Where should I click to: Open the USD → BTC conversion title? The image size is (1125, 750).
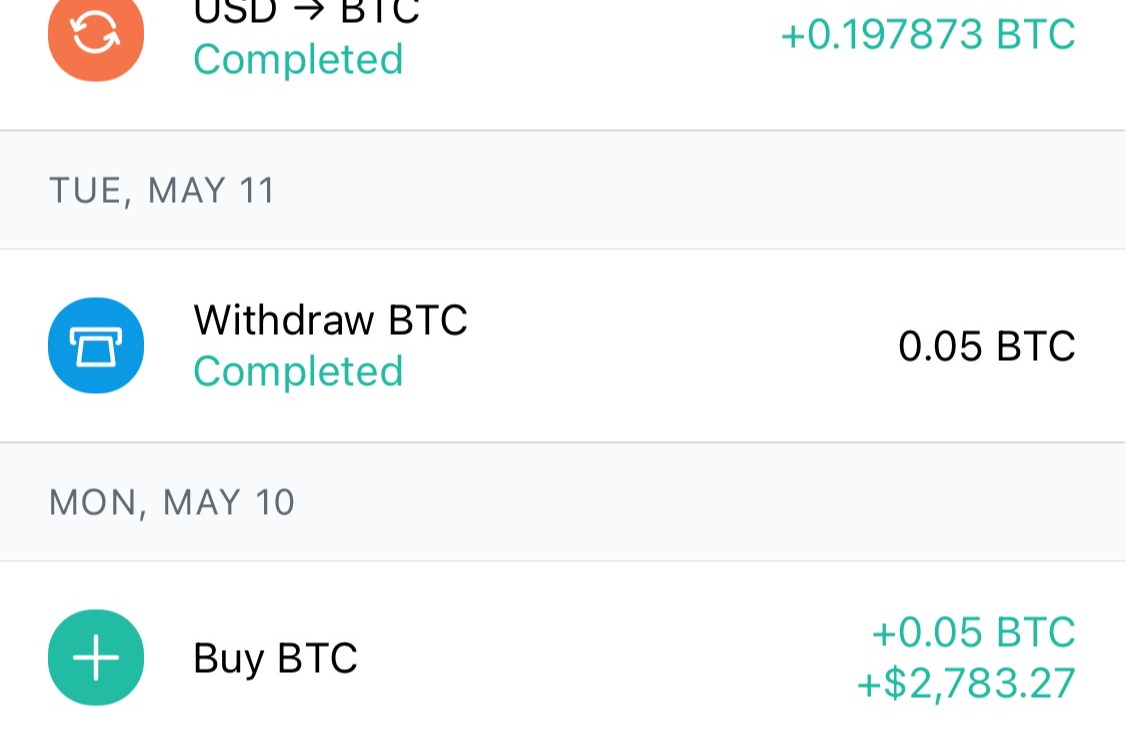306,10
